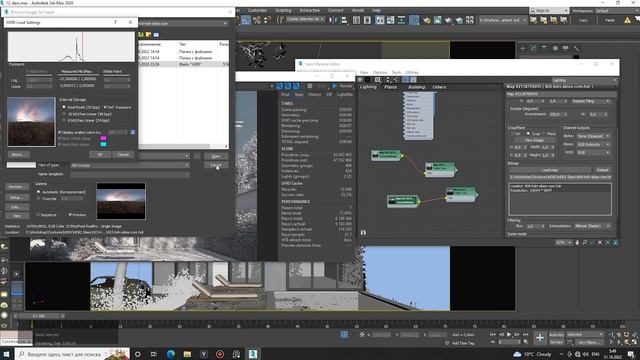This screenshot has height=360, width=640.
Task: Open the Mono channel output dropdown
Action: tap(593, 144)
